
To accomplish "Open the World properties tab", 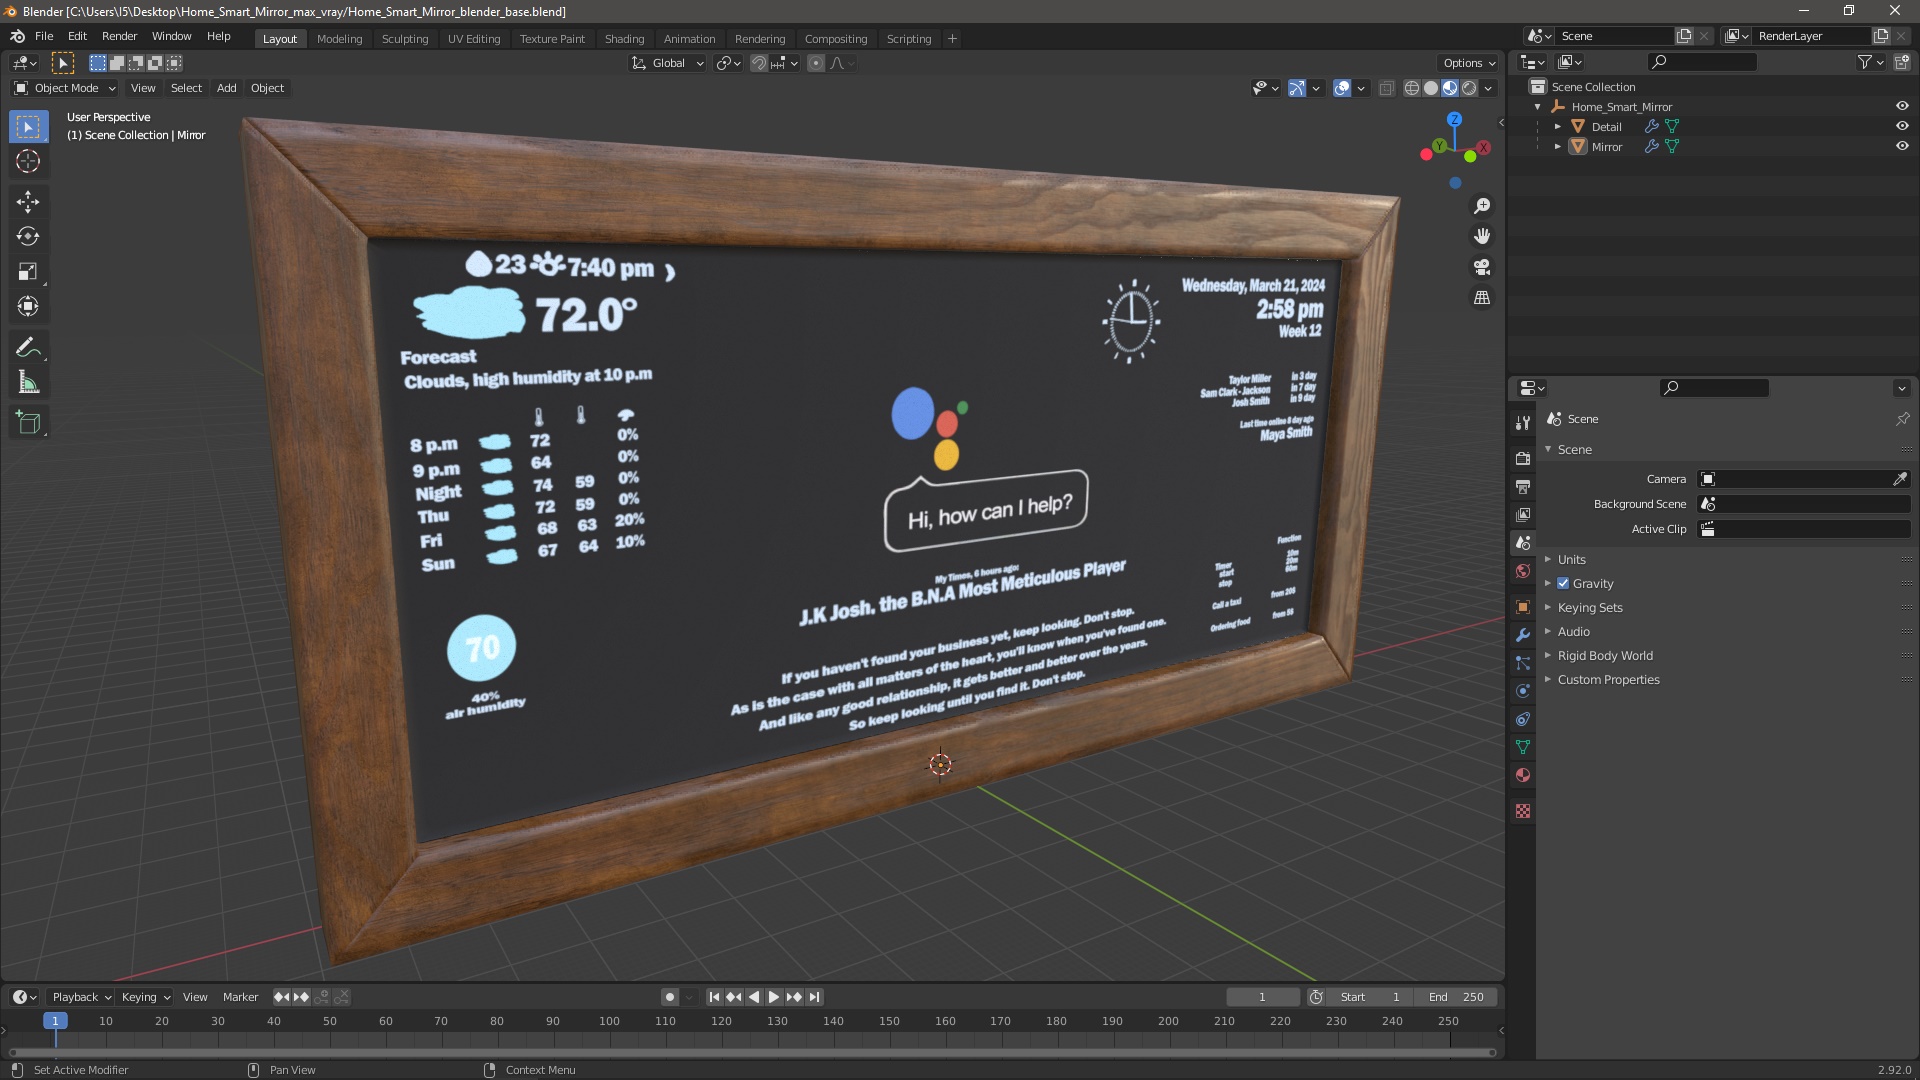I will click(x=1523, y=571).
